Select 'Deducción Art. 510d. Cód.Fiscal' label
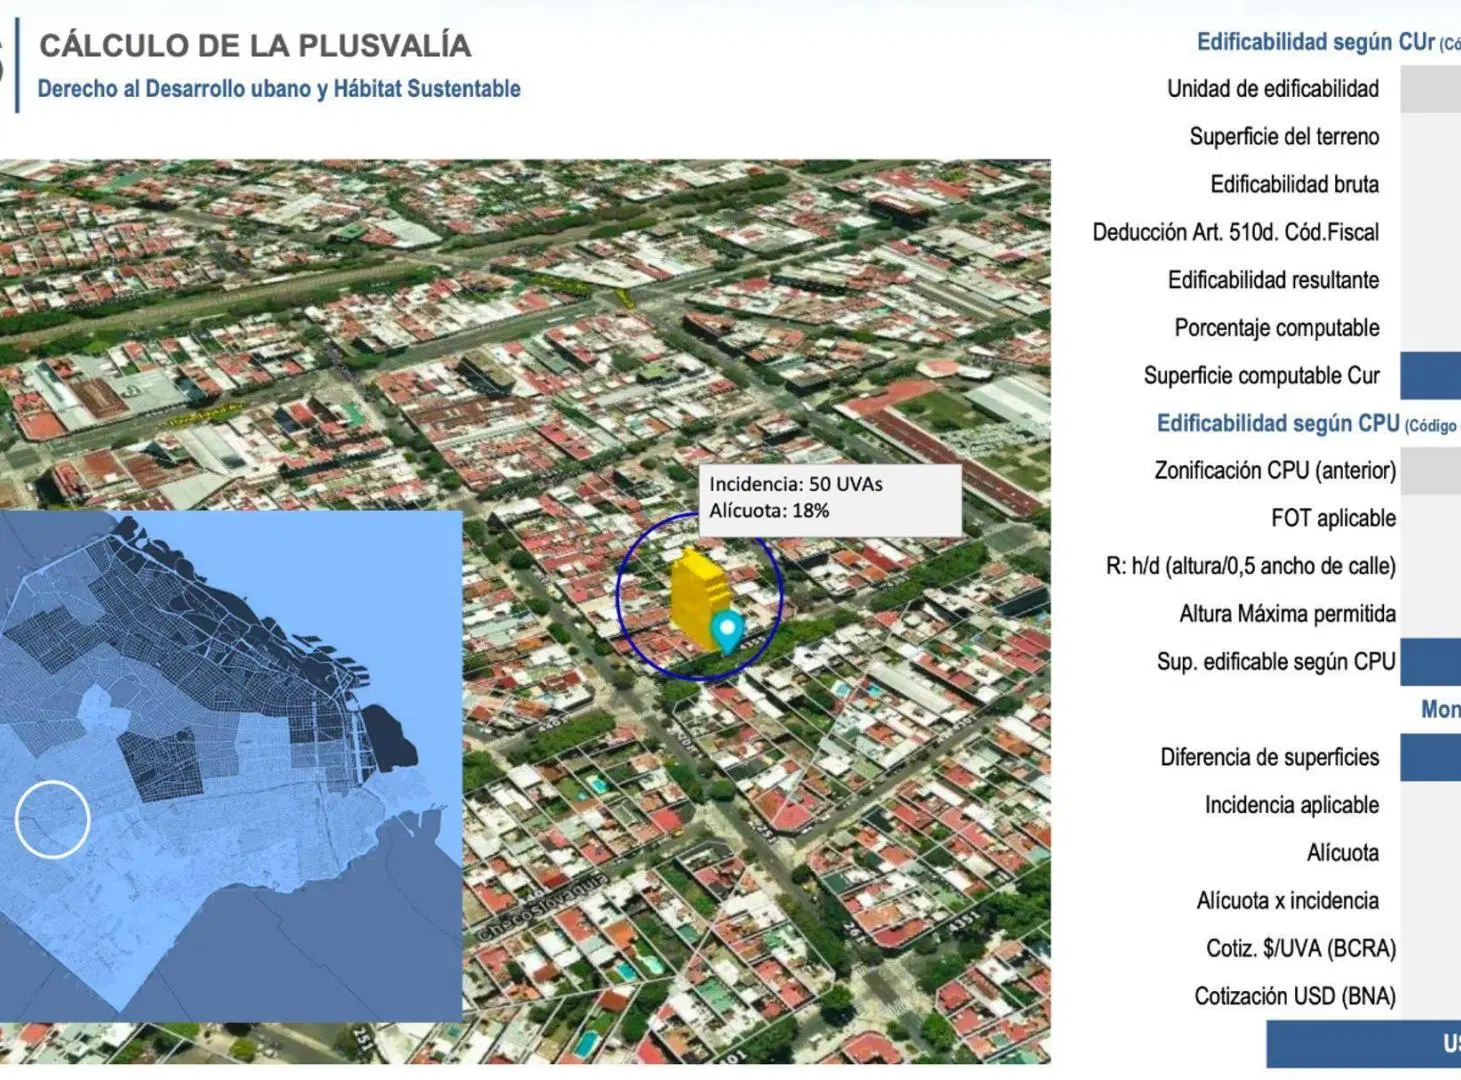1461x1080 pixels. pyautogui.click(x=1235, y=233)
